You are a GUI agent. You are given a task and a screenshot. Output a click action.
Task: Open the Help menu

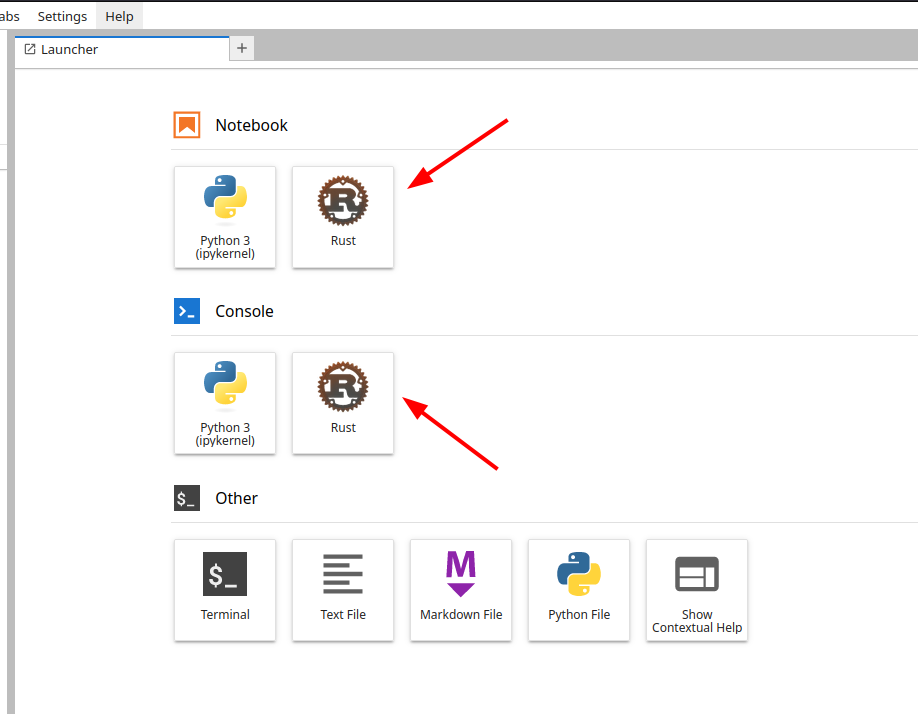point(119,16)
